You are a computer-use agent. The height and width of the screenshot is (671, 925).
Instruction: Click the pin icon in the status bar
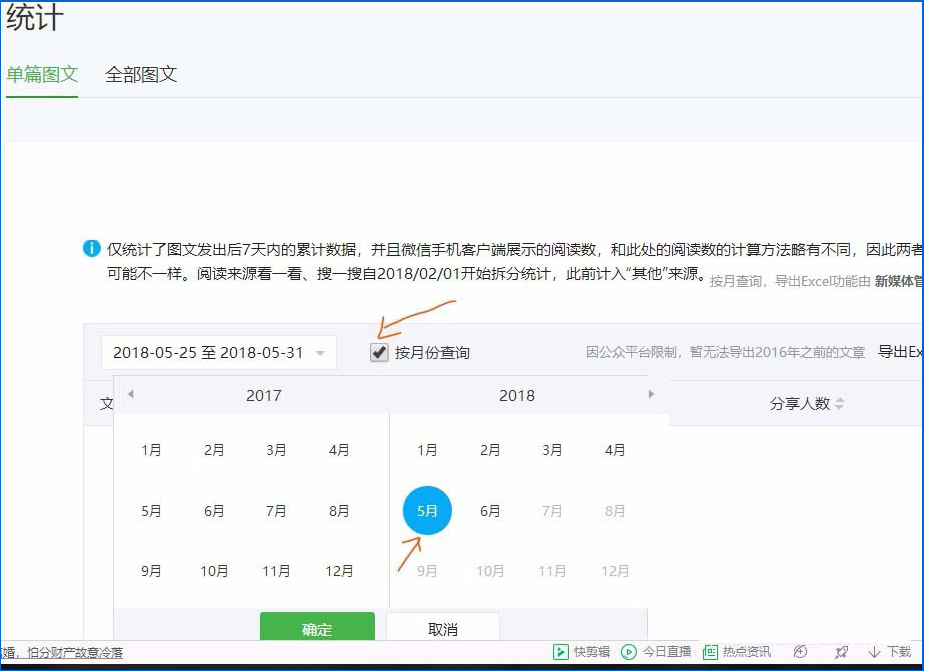point(842,650)
